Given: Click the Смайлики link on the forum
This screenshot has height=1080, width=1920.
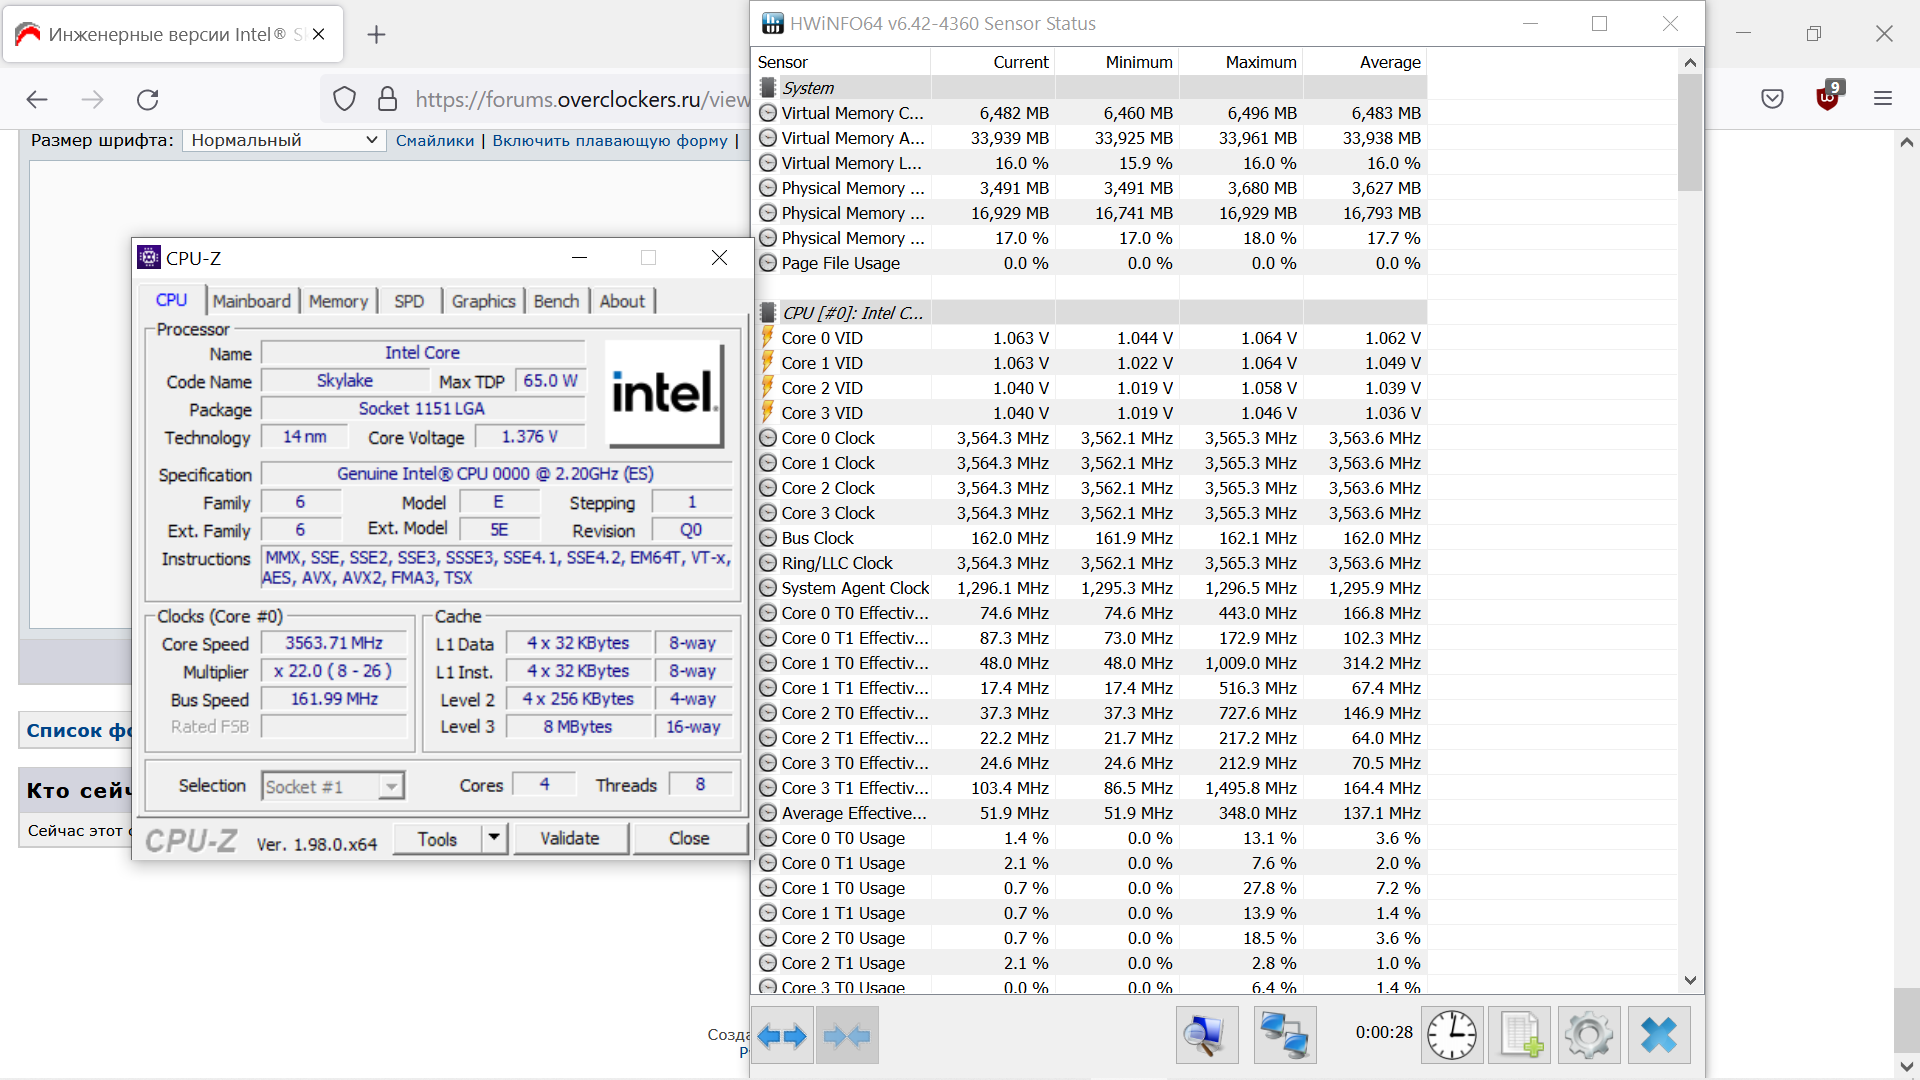Looking at the screenshot, I should point(434,140).
